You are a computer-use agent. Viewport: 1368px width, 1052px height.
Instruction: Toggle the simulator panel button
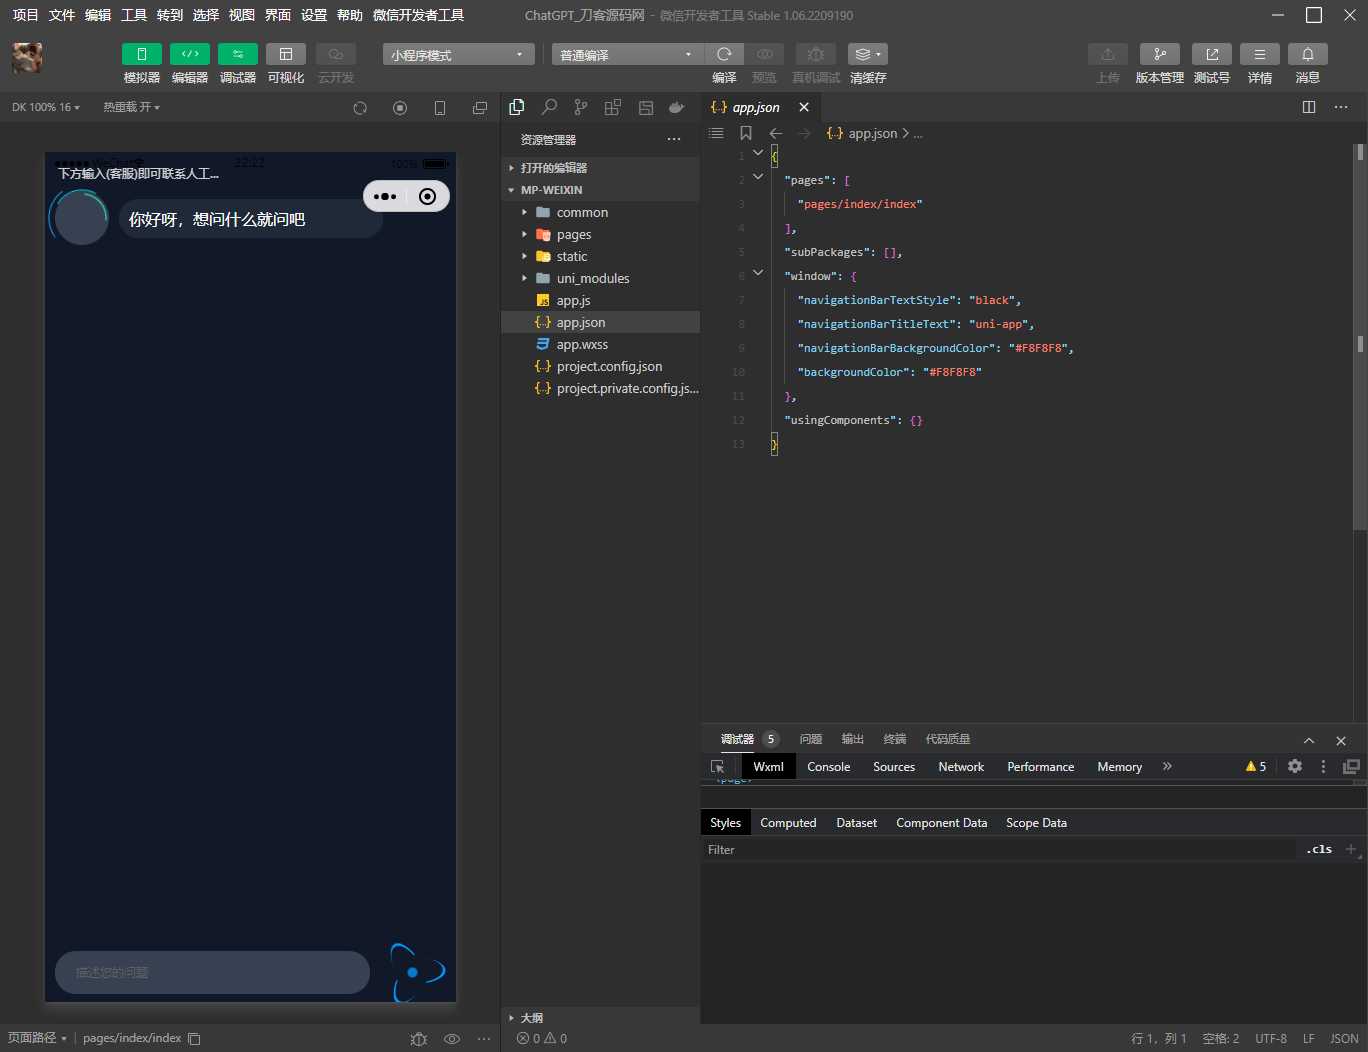point(142,54)
